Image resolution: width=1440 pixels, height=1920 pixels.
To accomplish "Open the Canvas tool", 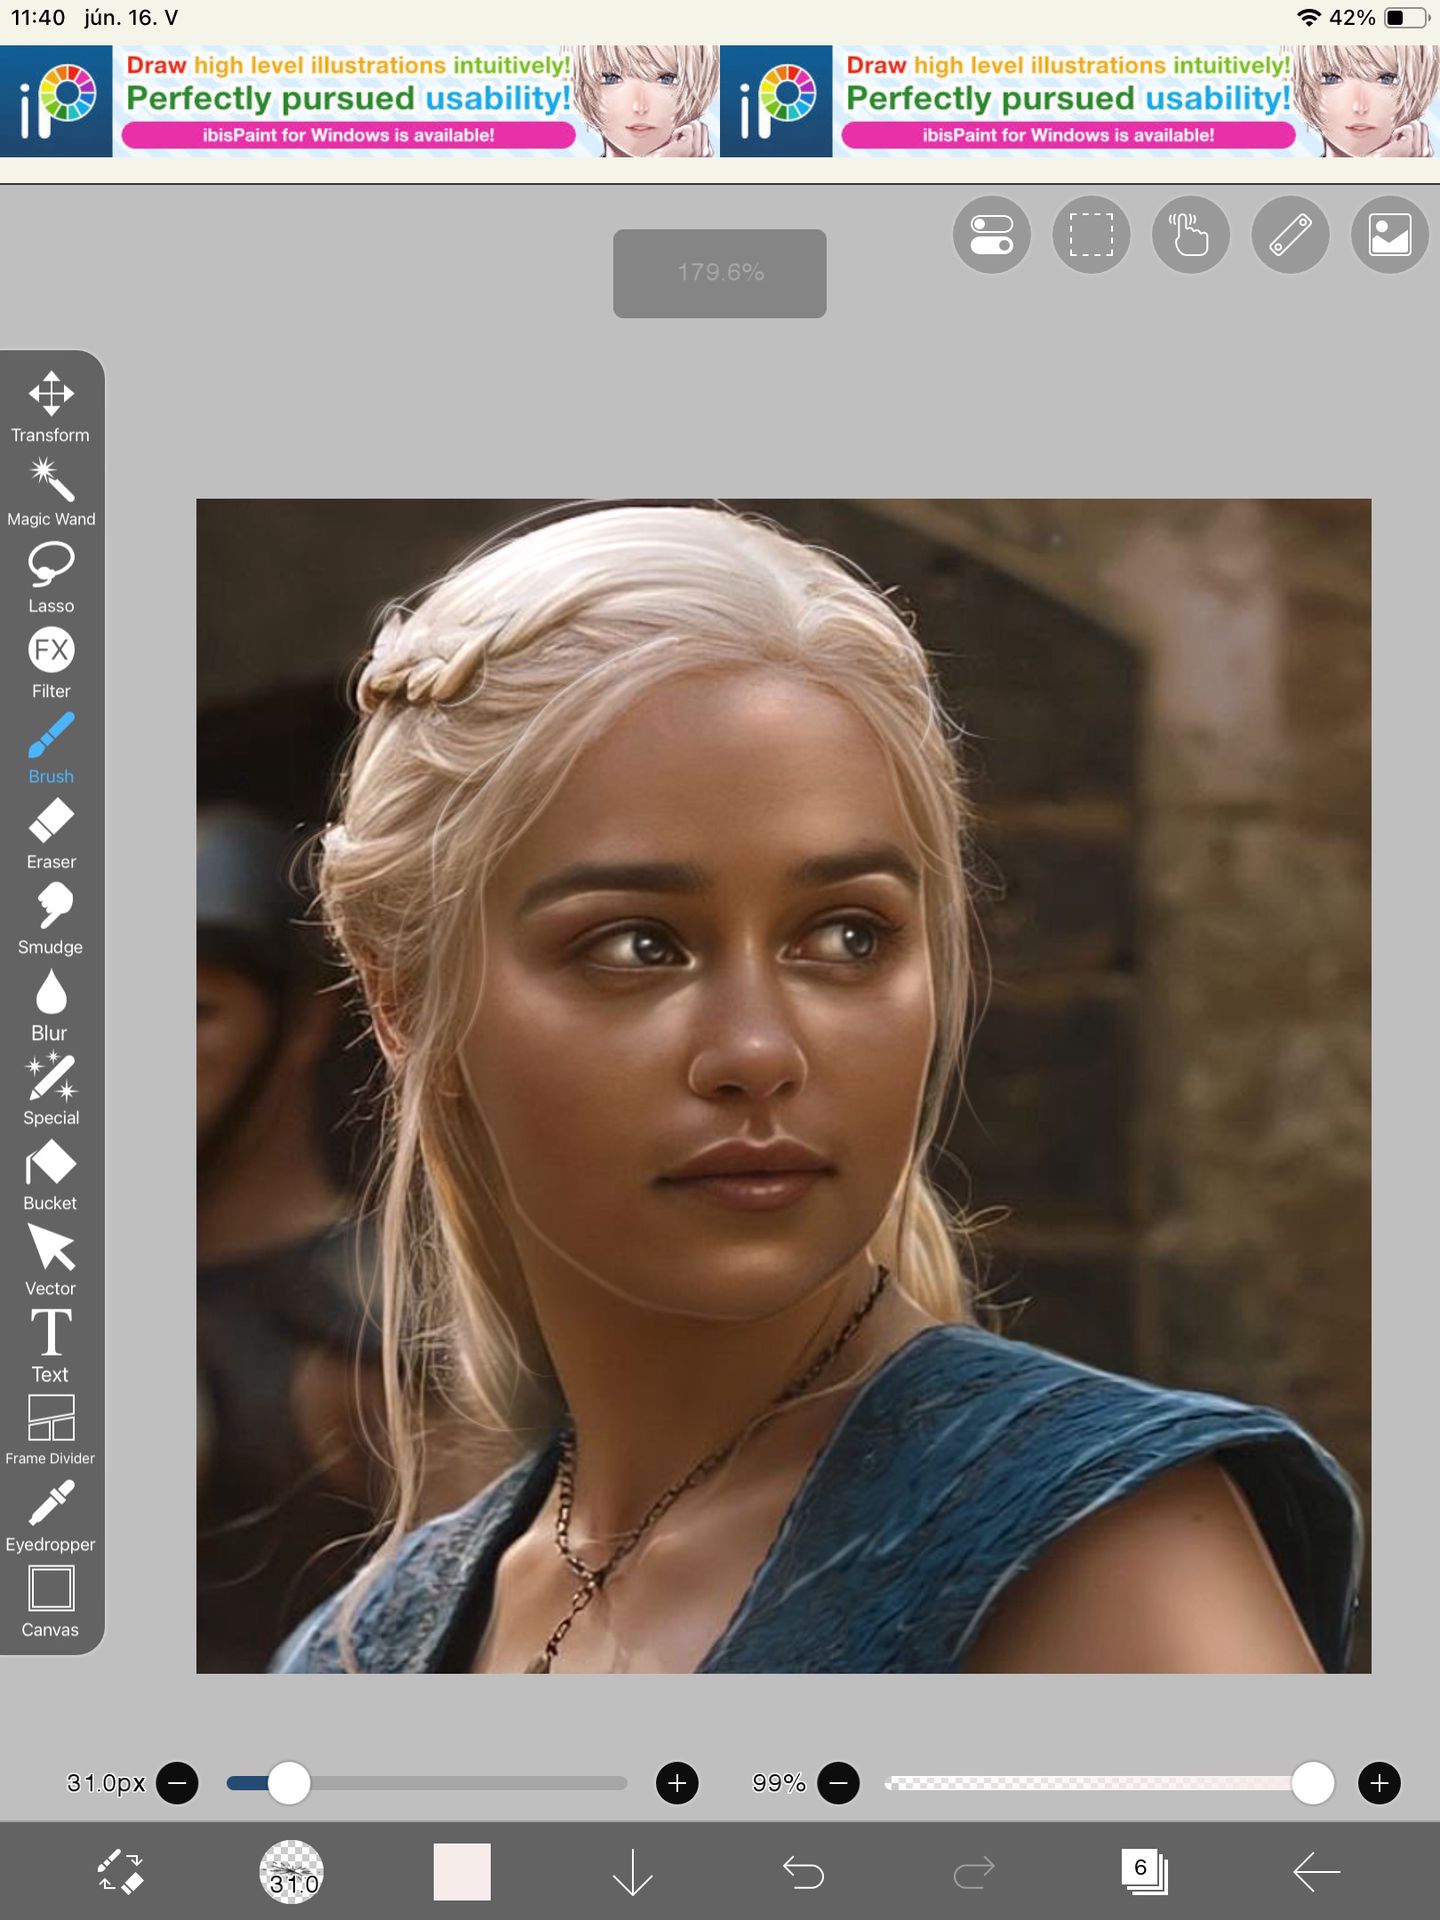I will (x=51, y=1602).
